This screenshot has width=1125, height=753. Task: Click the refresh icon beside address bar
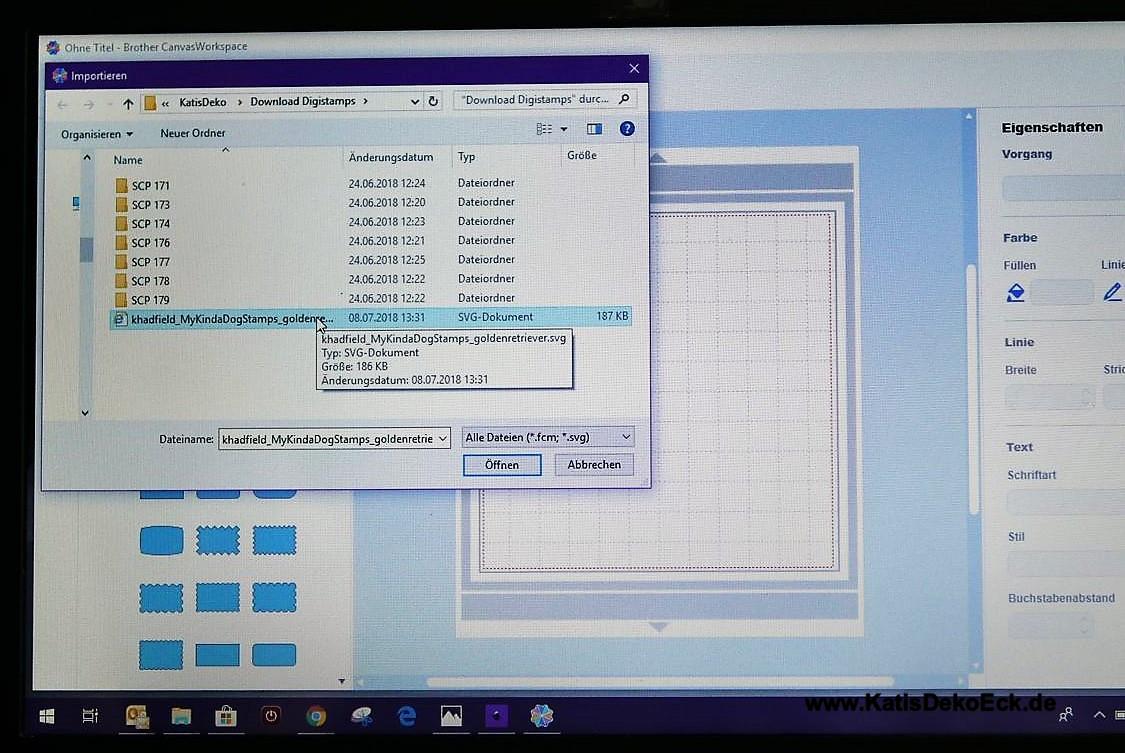(433, 101)
